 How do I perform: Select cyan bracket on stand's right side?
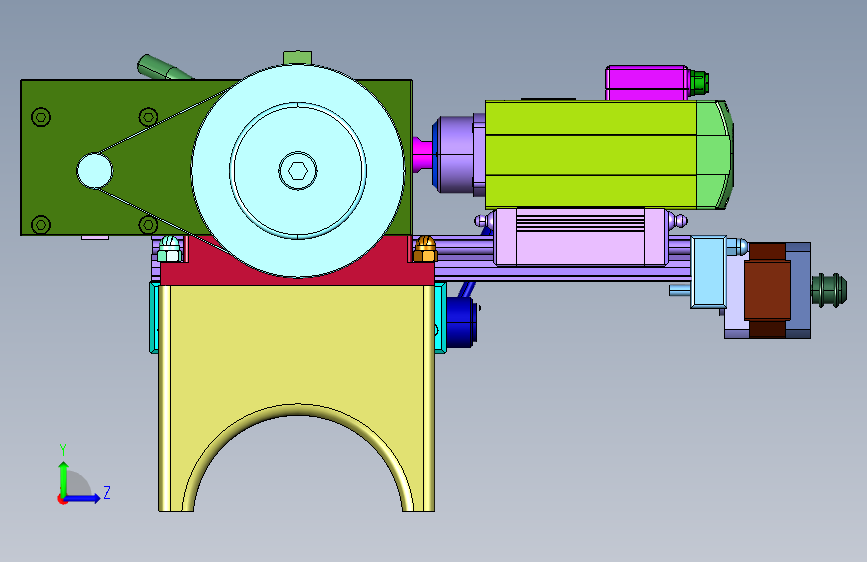(440, 318)
